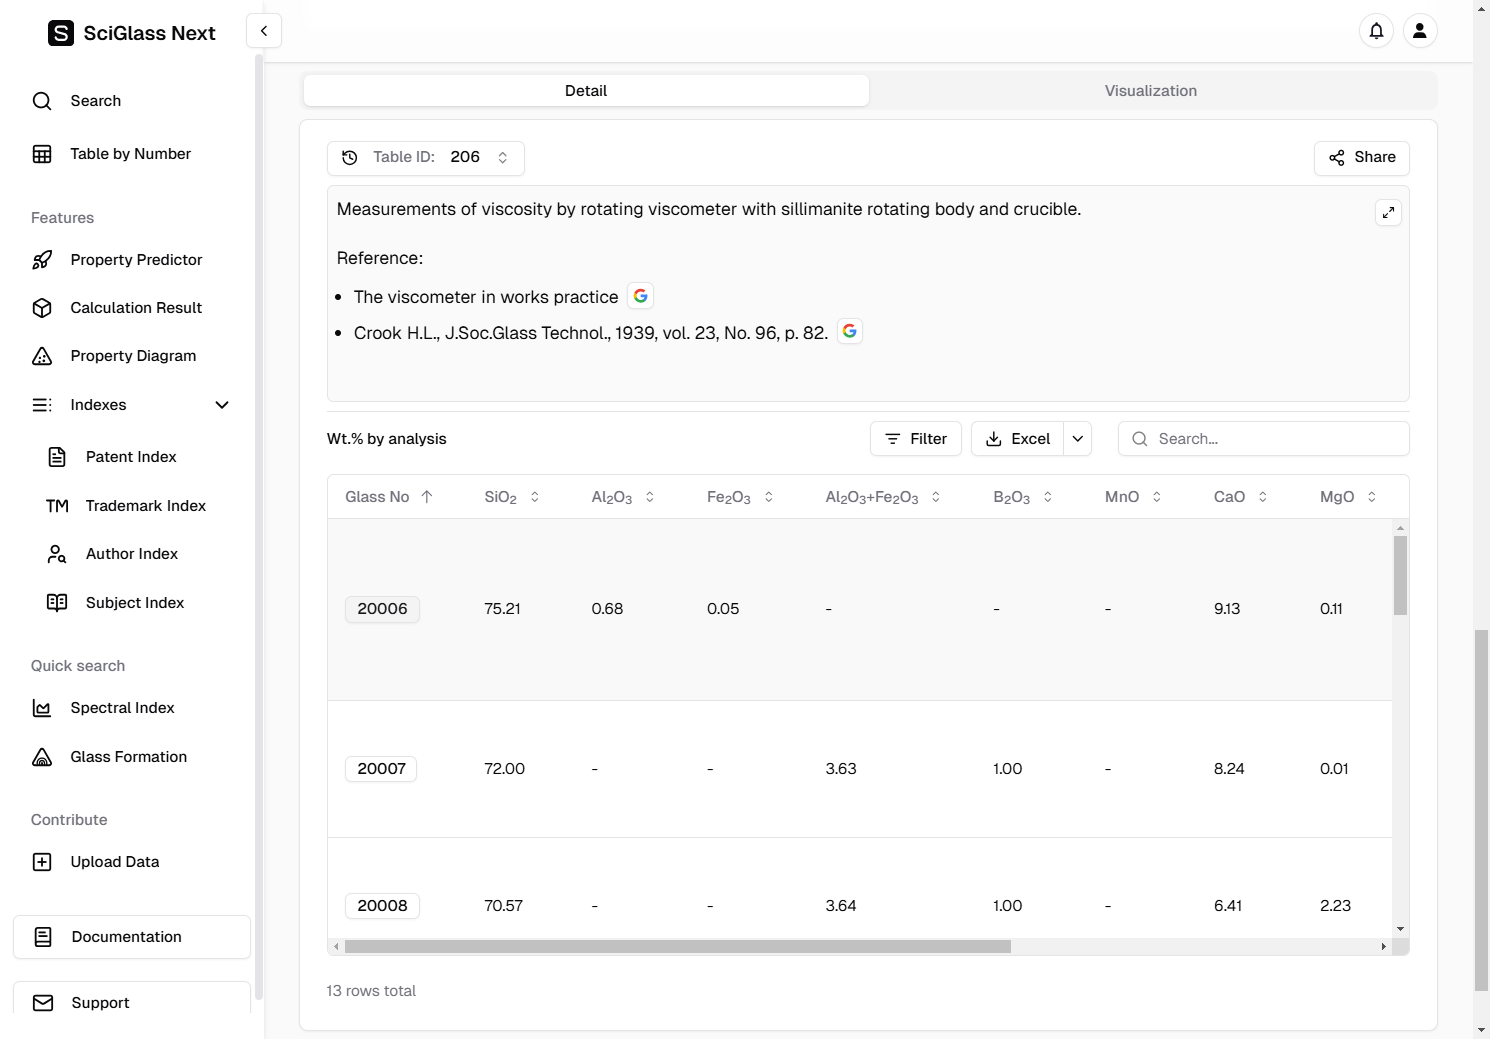
Task: Search Google for the Crook H.L. reference
Action: [x=850, y=331]
